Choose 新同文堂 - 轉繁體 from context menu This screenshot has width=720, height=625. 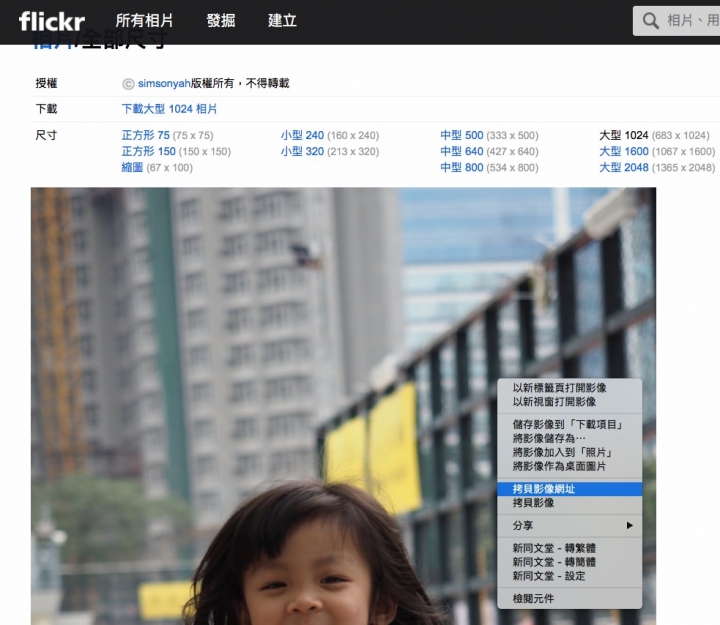click(569, 548)
